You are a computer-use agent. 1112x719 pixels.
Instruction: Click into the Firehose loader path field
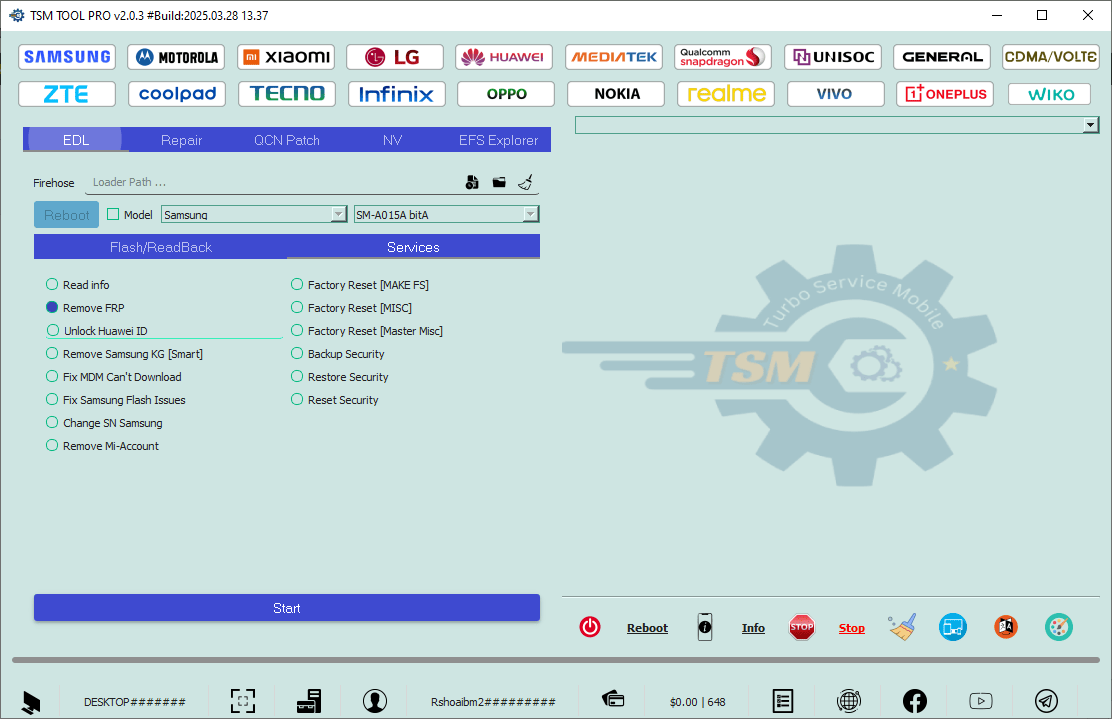(x=270, y=182)
